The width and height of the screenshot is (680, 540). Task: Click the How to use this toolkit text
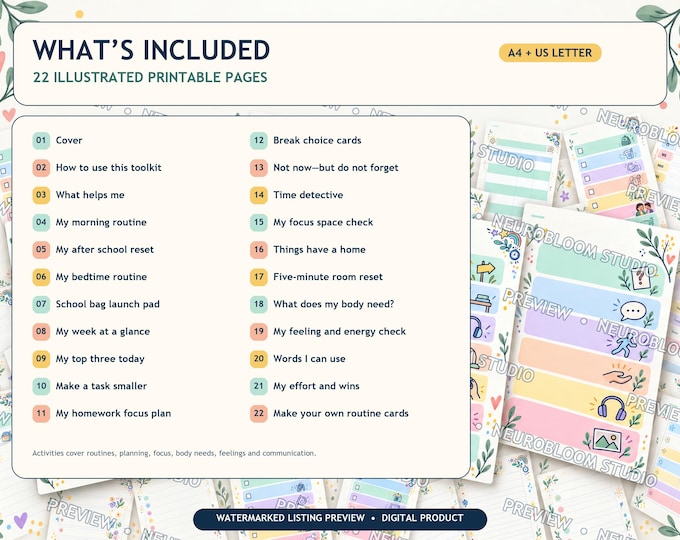tap(108, 168)
